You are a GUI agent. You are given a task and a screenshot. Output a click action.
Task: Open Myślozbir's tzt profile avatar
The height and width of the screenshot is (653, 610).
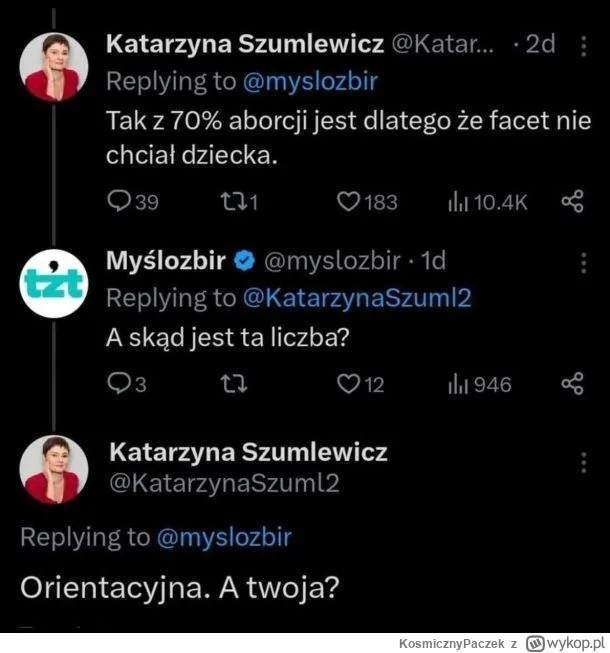pyautogui.click(x=55, y=284)
